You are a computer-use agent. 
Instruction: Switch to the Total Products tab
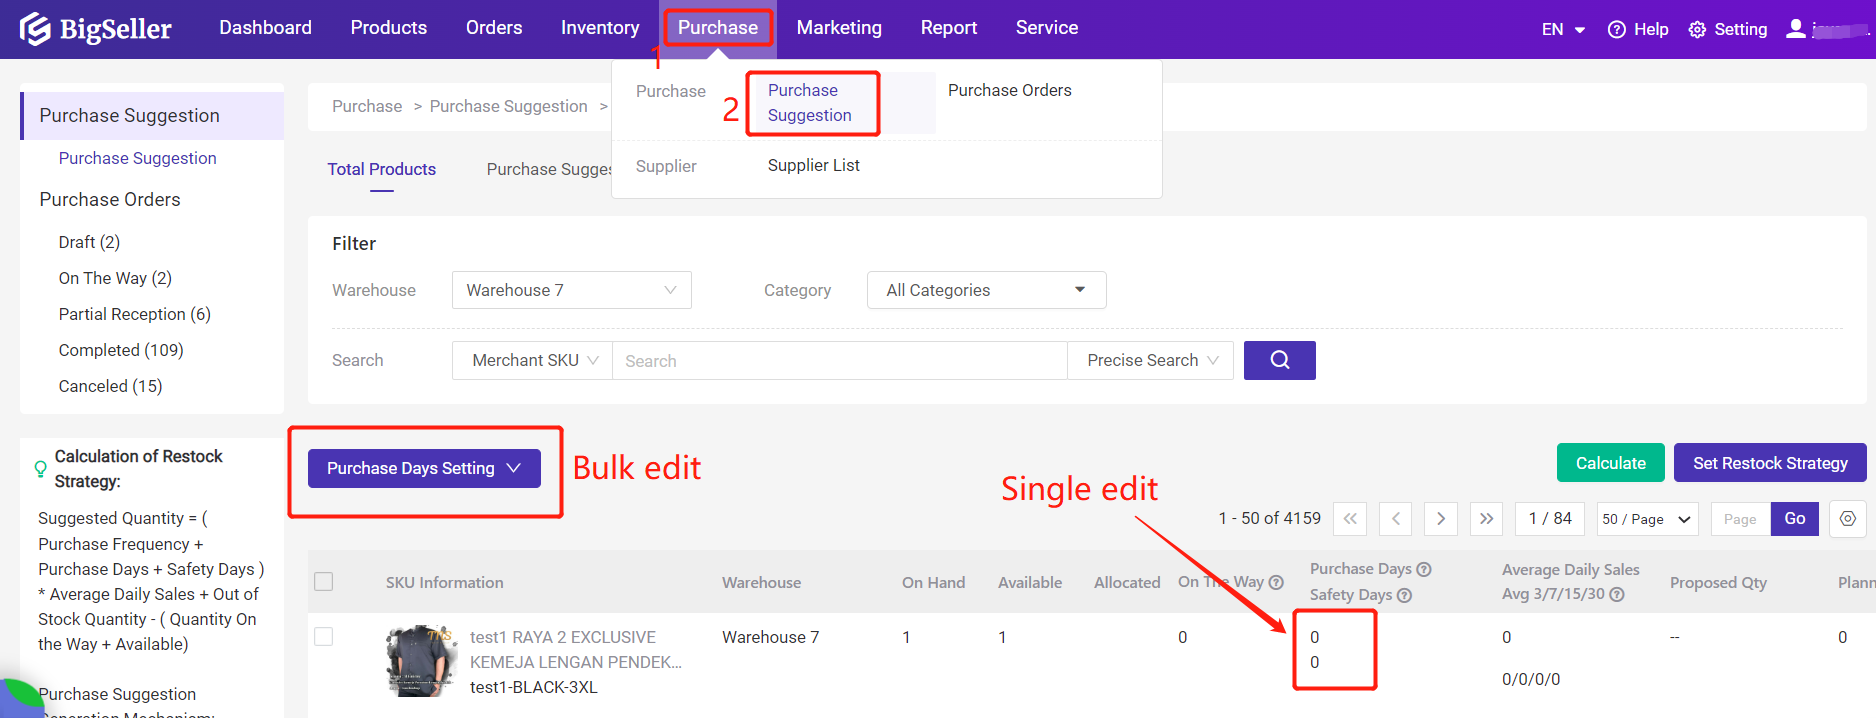point(382,169)
